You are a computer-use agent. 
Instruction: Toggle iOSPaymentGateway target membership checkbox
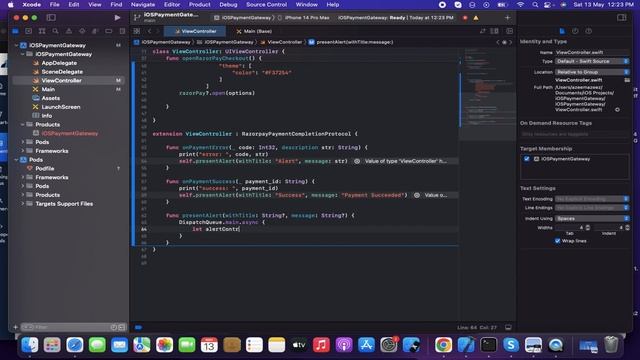(x=527, y=159)
